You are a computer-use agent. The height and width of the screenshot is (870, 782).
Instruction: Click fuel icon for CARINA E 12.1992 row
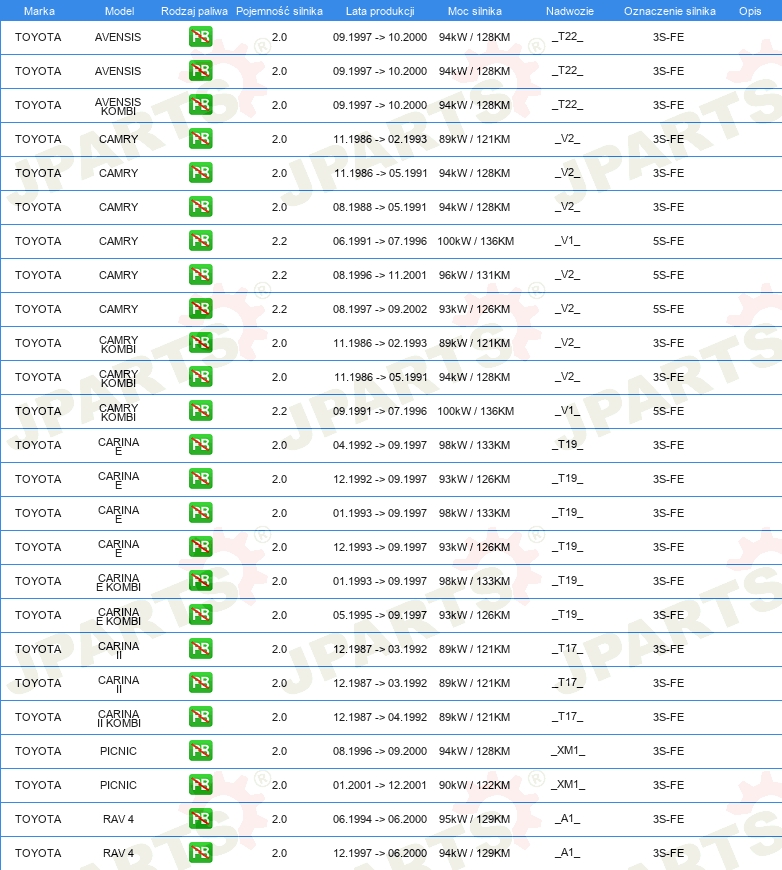[200, 479]
